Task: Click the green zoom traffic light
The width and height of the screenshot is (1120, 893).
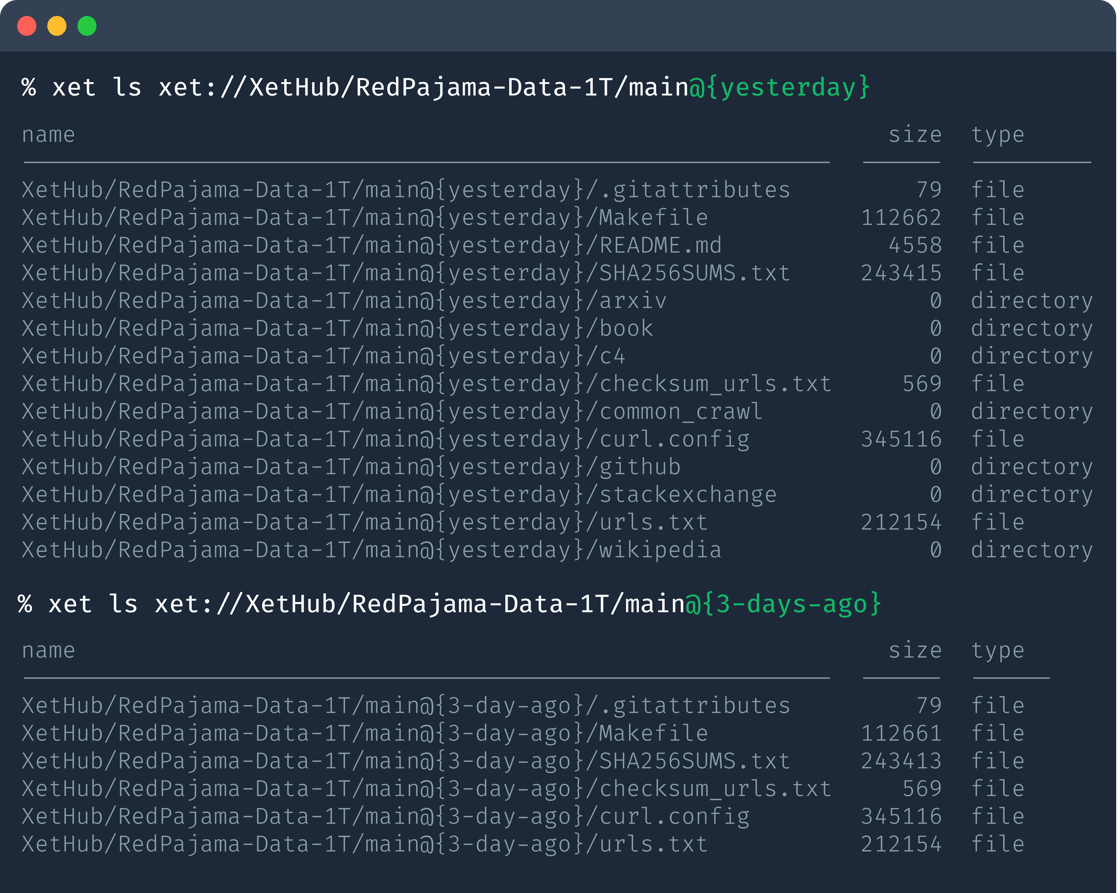Action: click(x=89, y=26)
